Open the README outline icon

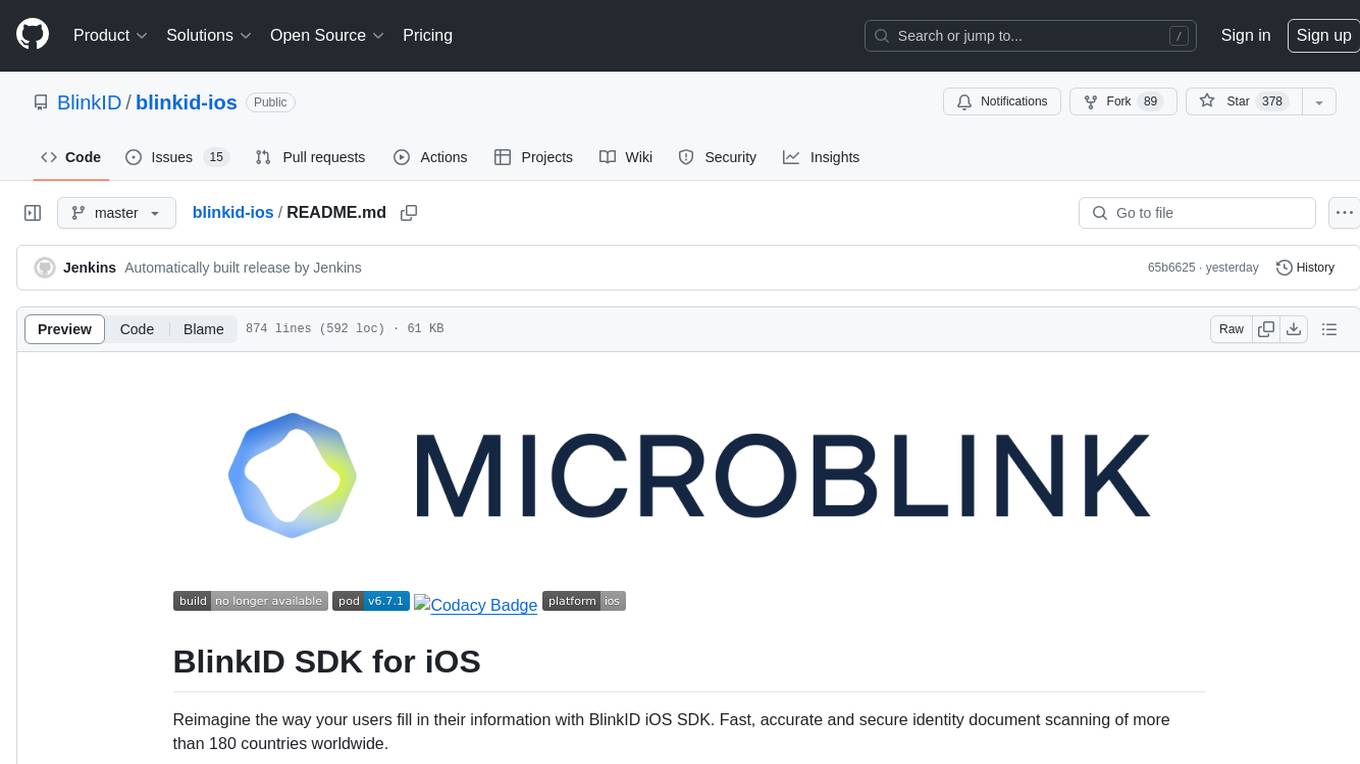tap(1329, 329)
